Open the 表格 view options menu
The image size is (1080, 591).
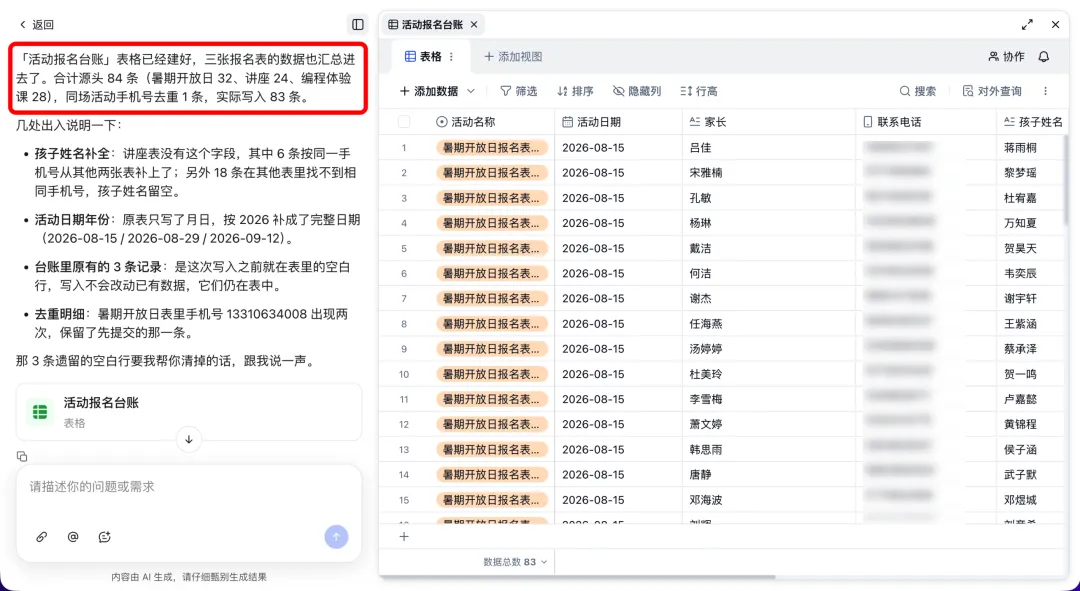tap(451, 56)
